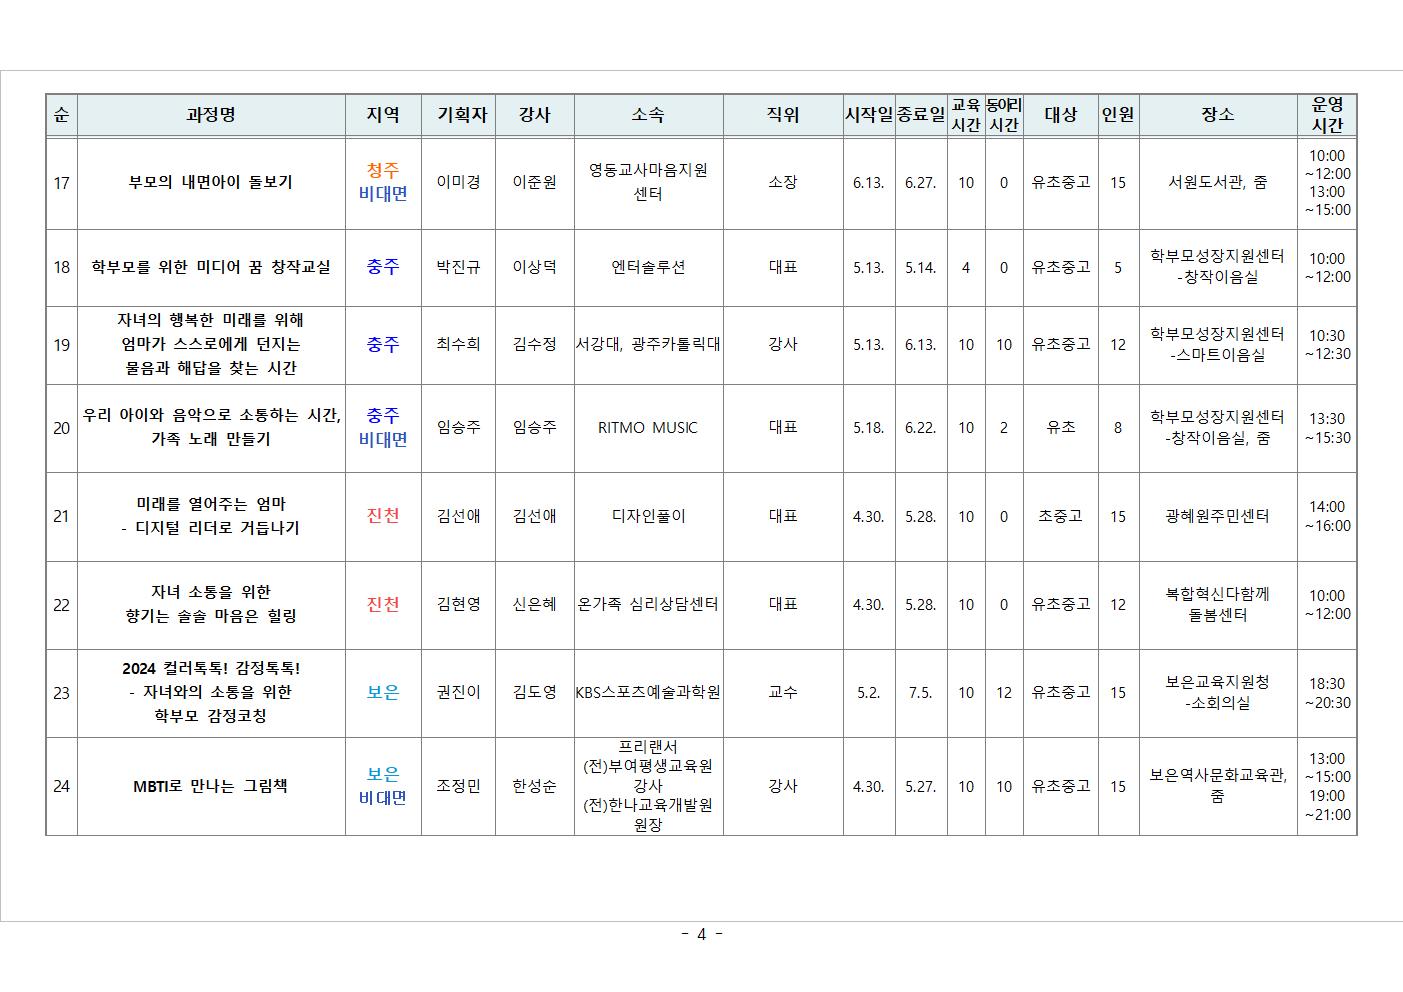Click region cell '청주 비대면'

coord(383,182)
